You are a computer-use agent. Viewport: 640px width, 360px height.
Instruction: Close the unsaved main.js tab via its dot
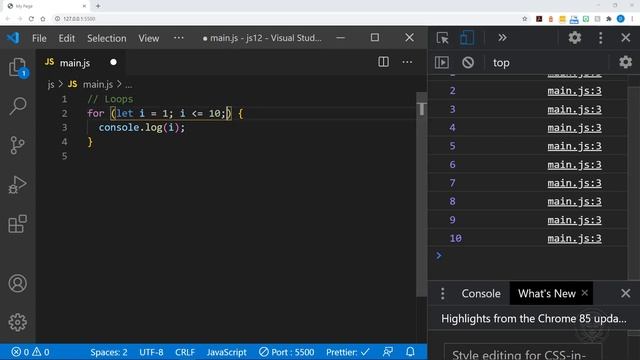[113, 62]
